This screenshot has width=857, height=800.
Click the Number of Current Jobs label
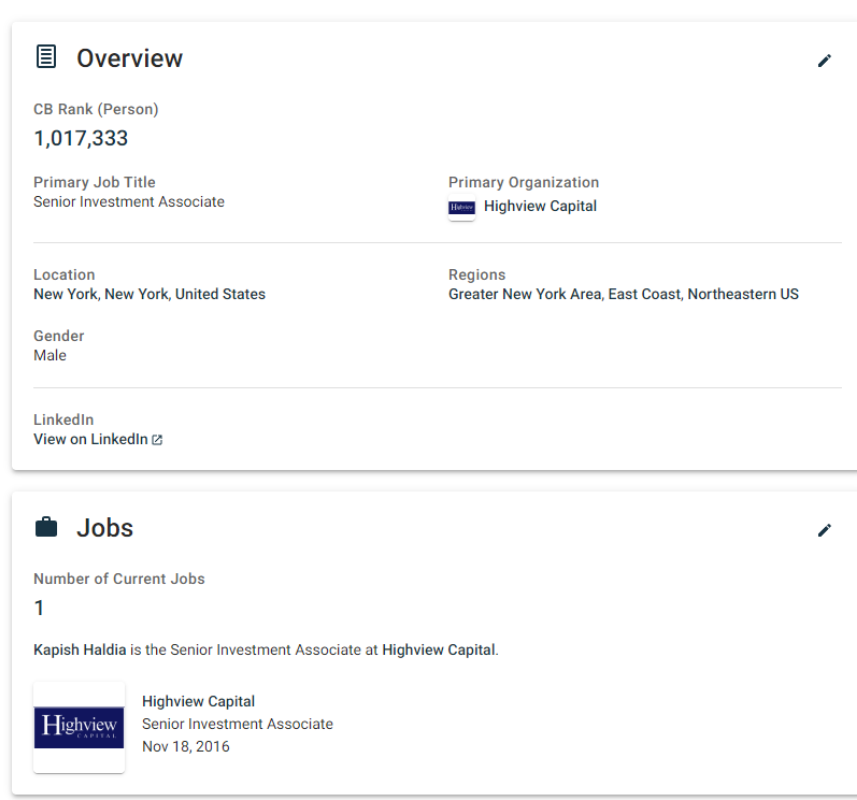point(119,579)
